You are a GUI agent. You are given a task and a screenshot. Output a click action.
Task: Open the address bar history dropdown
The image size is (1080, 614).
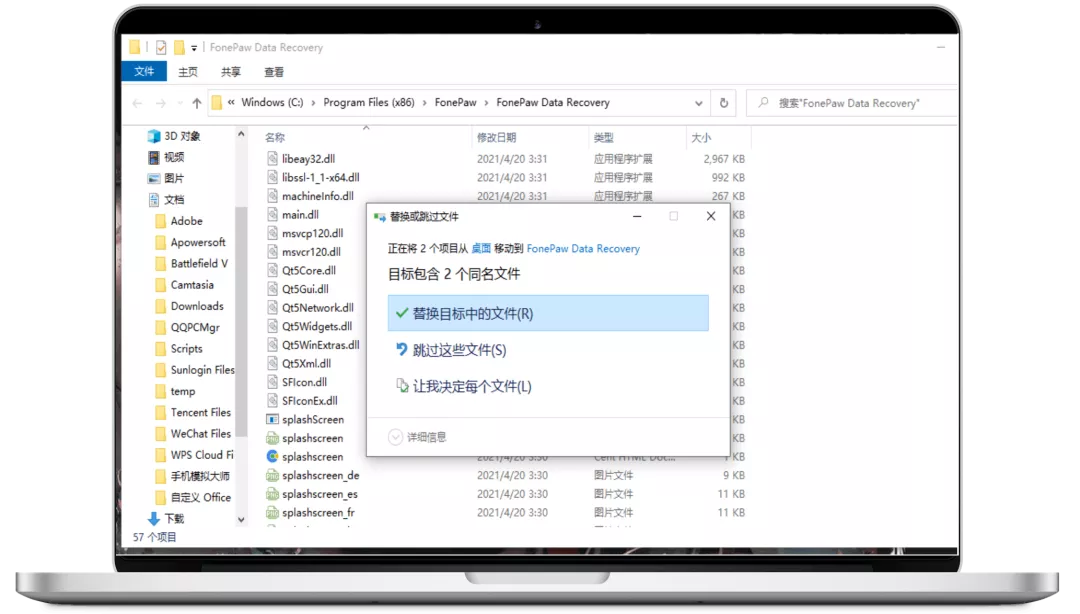click(x=698, y=103)
